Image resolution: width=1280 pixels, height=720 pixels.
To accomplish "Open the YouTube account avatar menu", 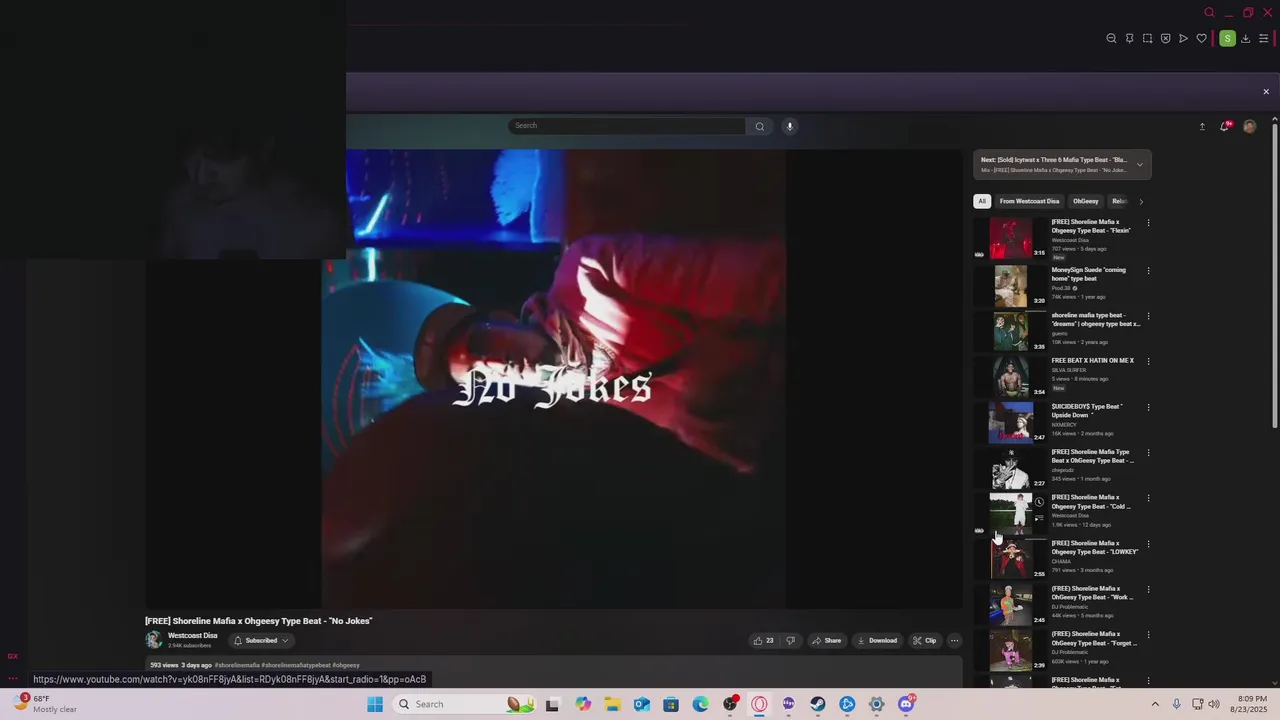I will pos(1249,126).
